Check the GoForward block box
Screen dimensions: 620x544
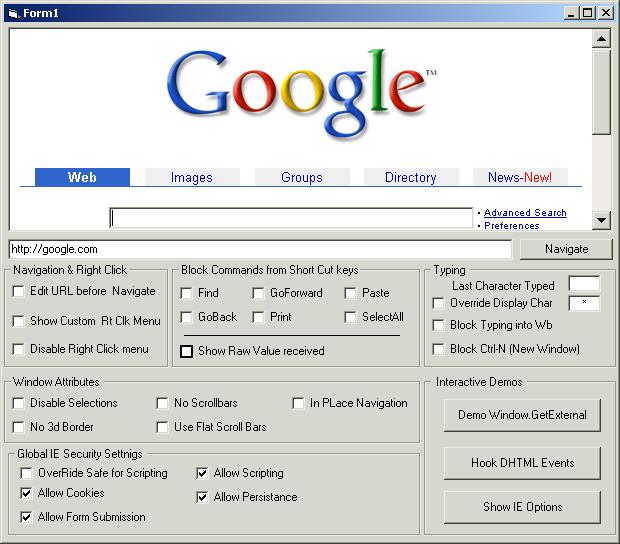(258, 293)
